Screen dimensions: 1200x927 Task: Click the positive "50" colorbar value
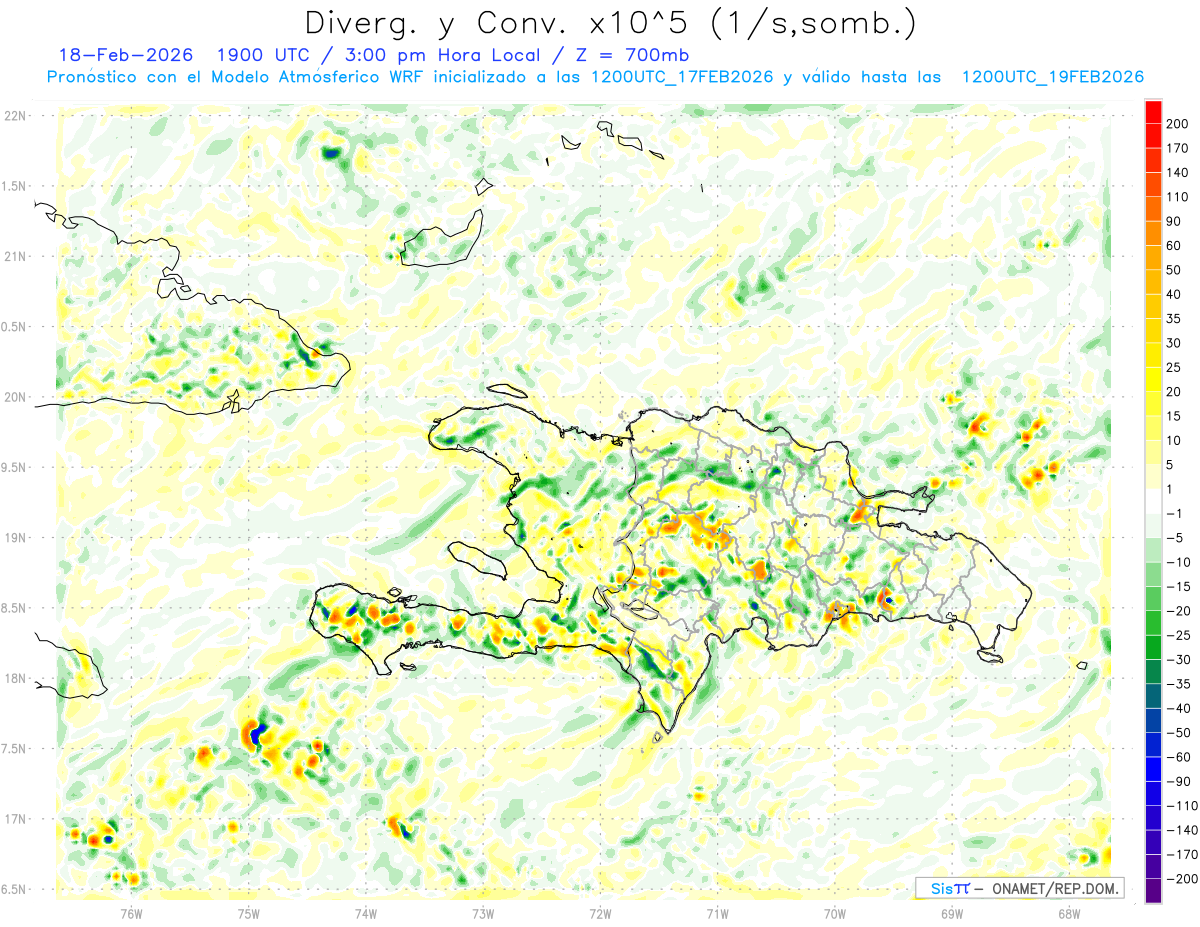tap(1174, 270)
